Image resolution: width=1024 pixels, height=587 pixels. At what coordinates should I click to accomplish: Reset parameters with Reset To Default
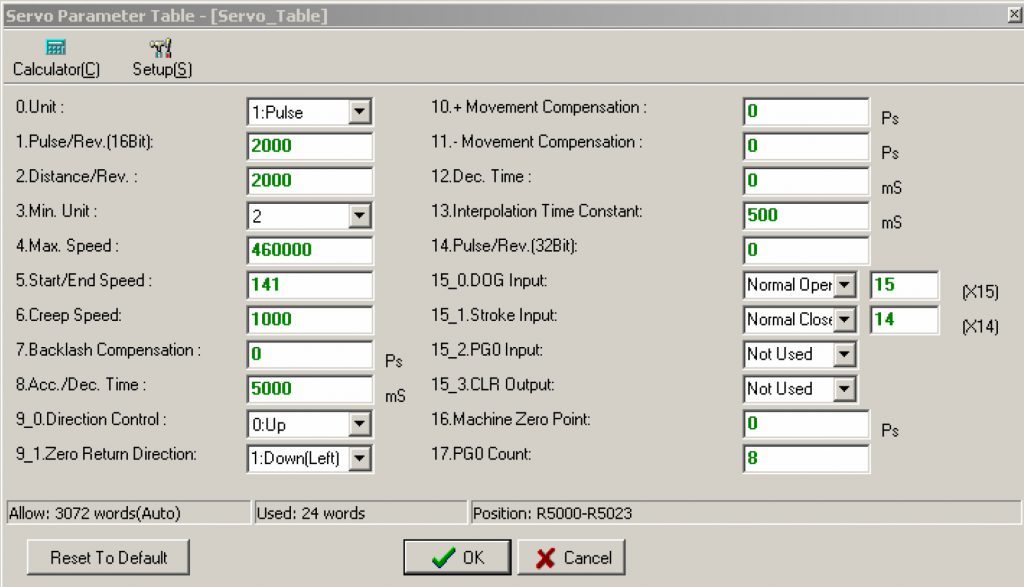[x=108, y=557]
